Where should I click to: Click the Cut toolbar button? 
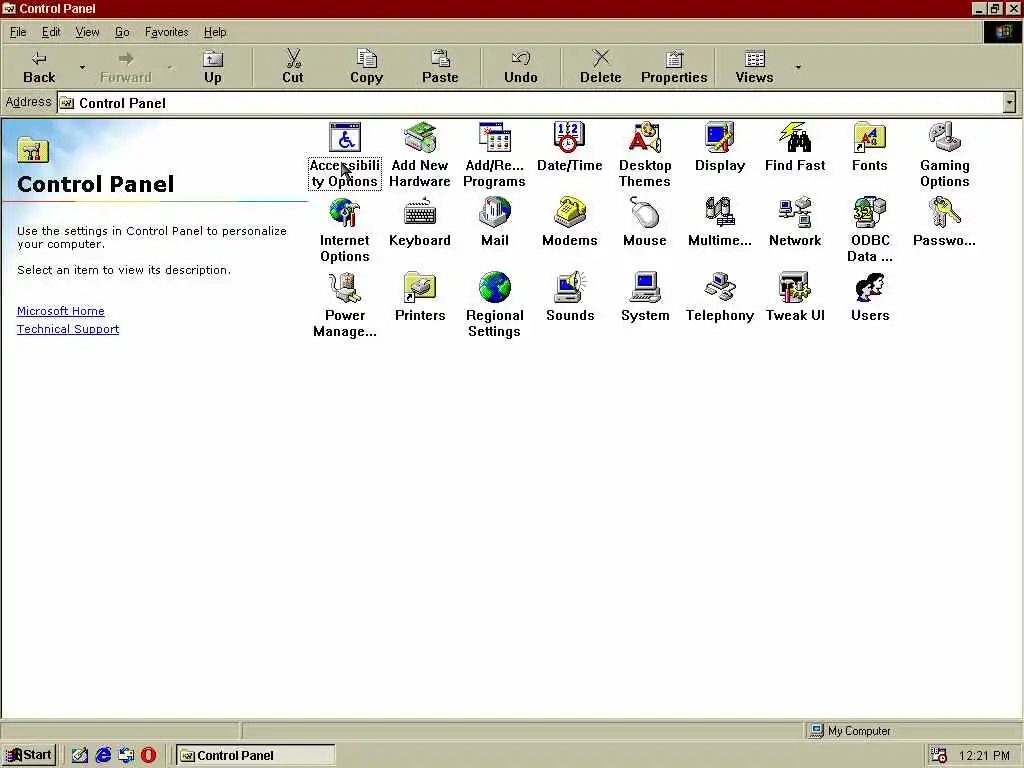click(x=293, y=67)
